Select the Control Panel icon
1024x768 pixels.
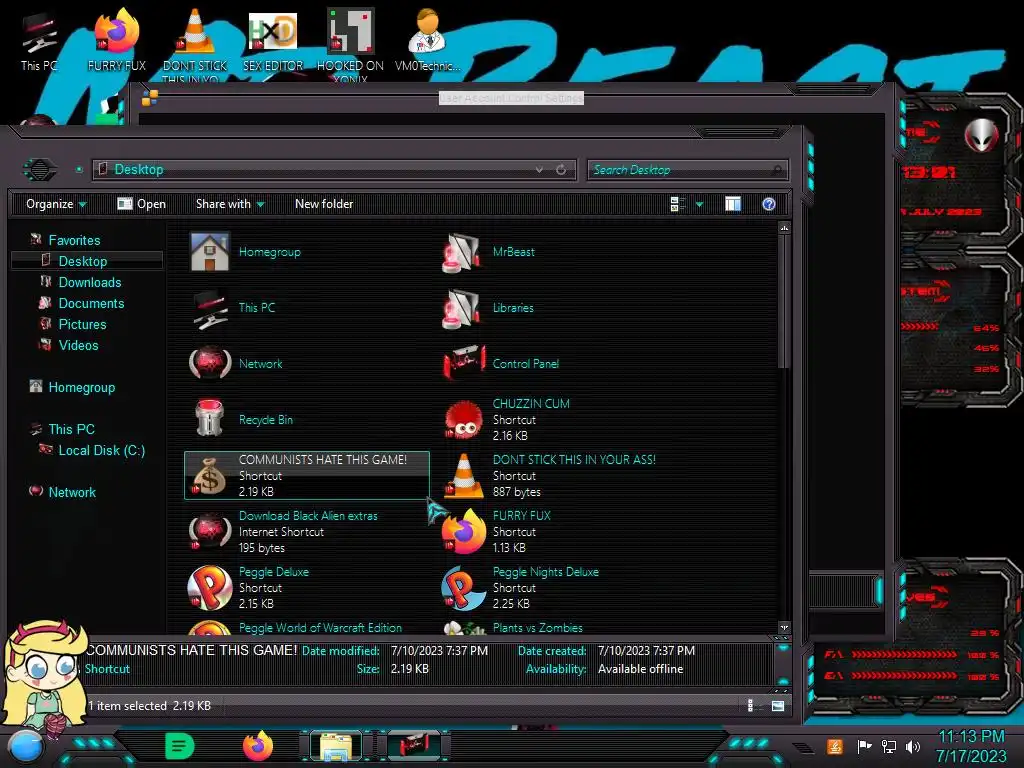point(463,364)
